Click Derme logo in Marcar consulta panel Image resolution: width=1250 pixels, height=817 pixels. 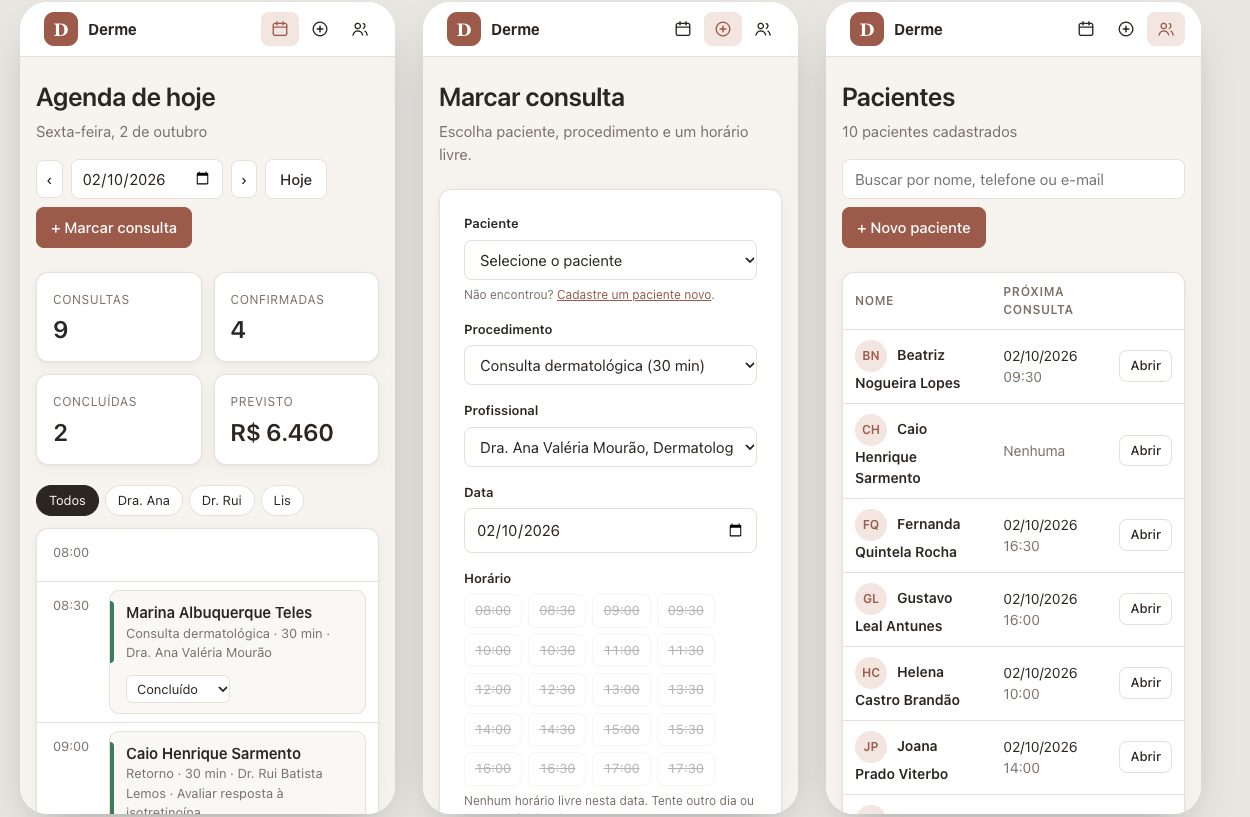(464, 29)
